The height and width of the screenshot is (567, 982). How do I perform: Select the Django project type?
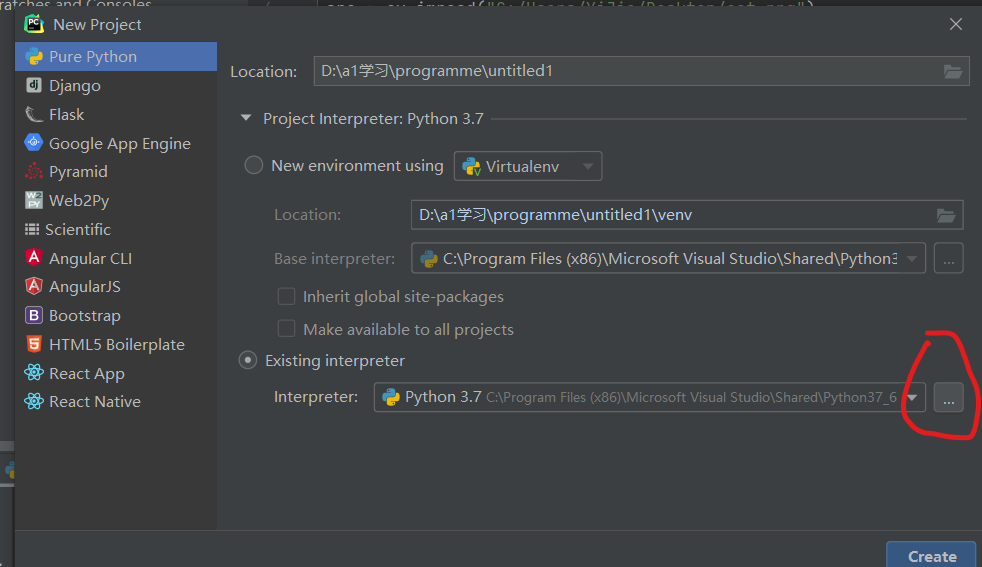point(116,85)
